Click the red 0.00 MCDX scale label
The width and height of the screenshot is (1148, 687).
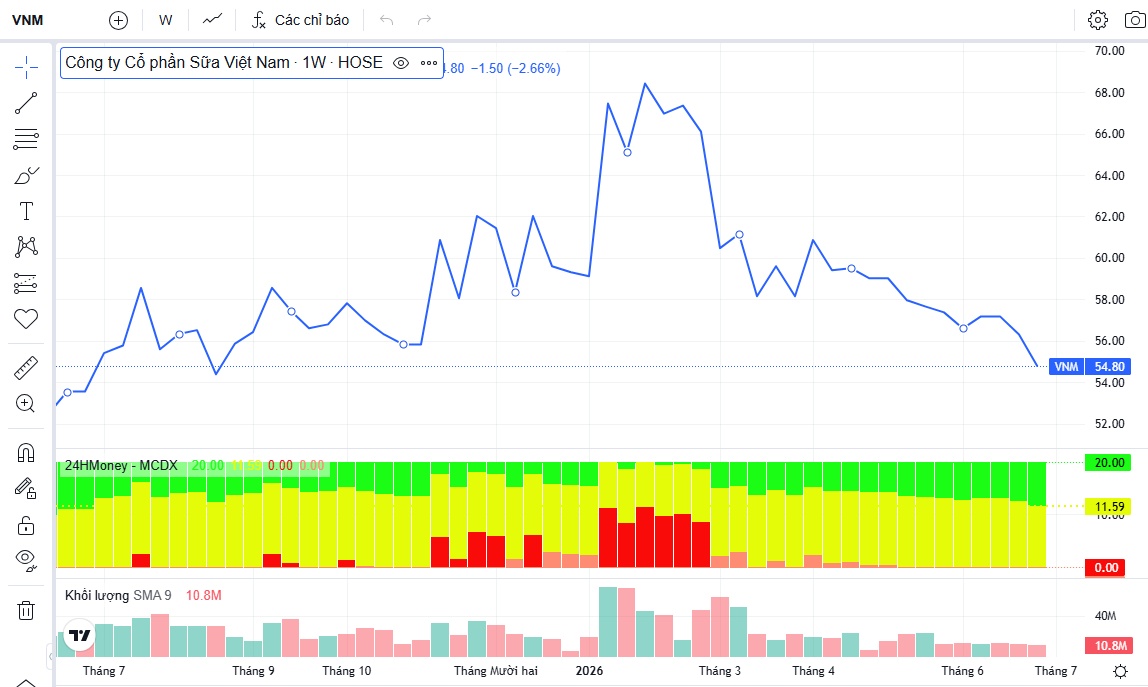(1106, 568)
